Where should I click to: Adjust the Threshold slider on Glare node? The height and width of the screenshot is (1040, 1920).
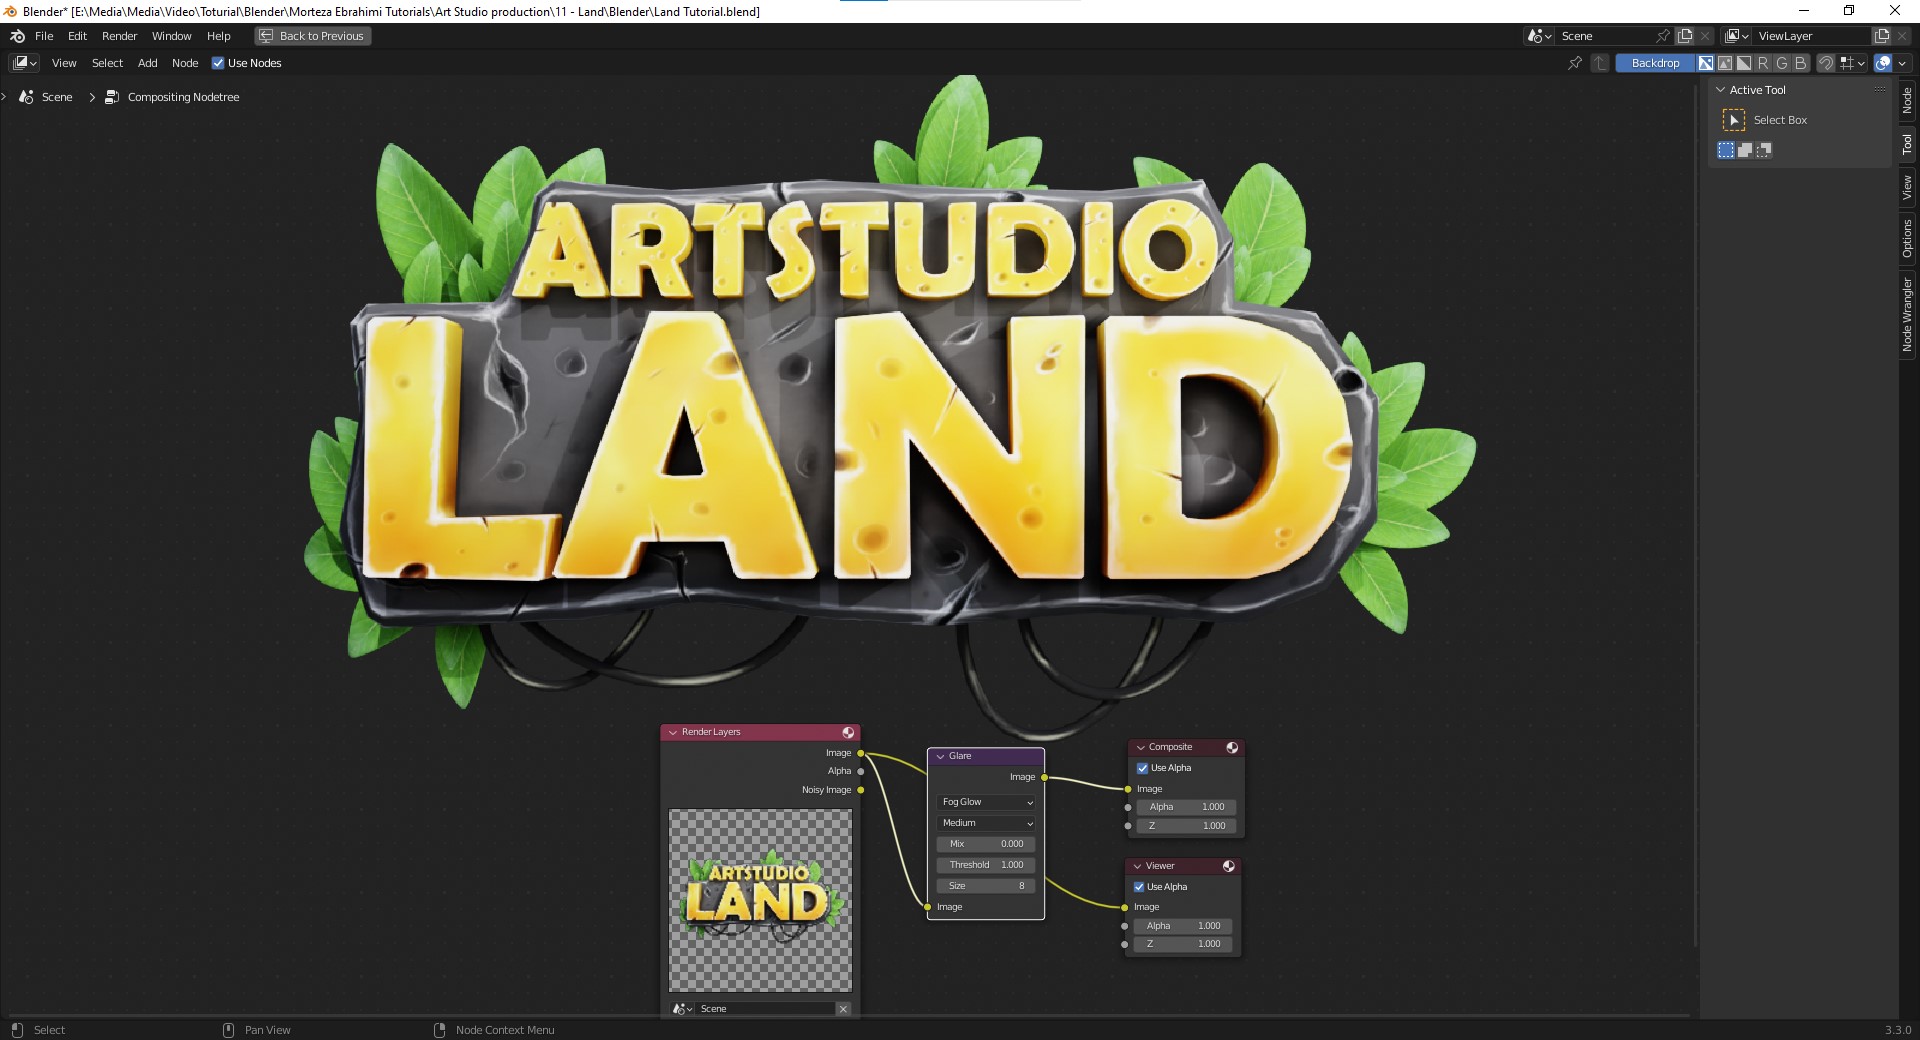point(985,865)
